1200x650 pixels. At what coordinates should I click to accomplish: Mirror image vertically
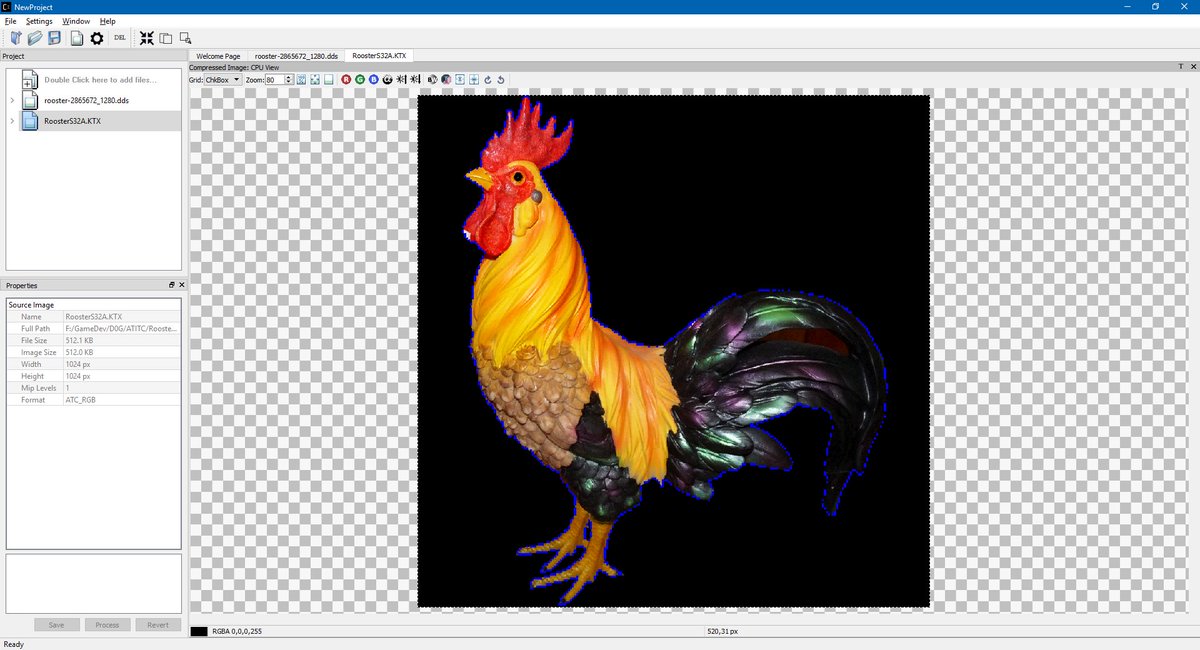point(474,79)
